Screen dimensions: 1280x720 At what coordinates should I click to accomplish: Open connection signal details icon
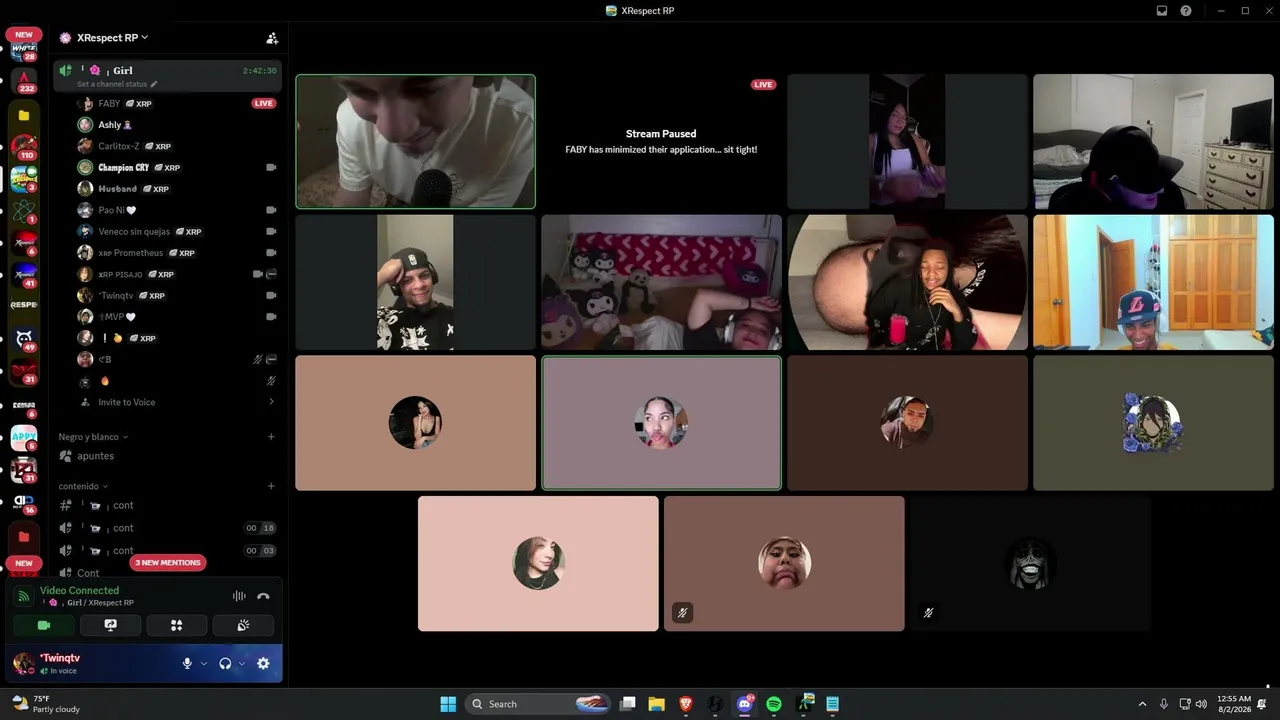(23, 596)
